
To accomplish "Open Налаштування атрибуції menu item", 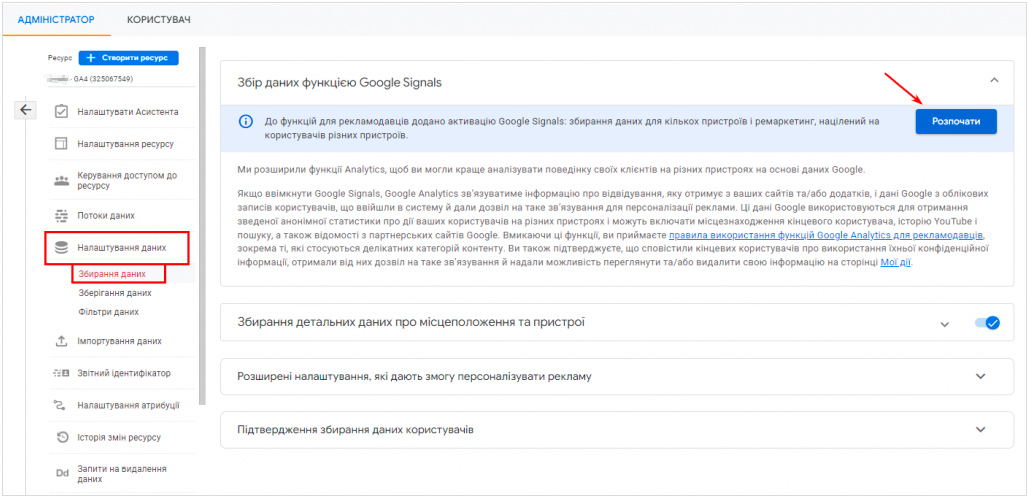I will pyautogui.click(x=128, y=406).
